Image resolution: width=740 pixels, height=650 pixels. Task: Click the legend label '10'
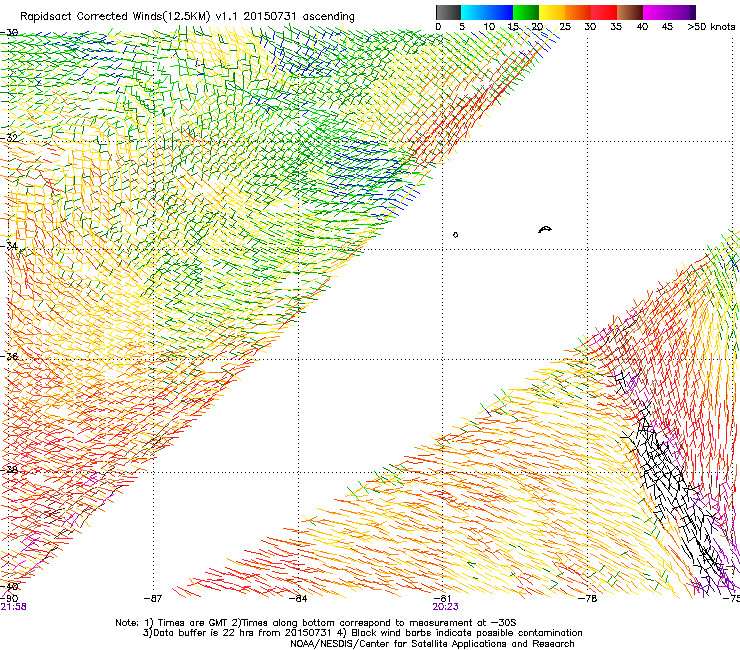click(x=489, y=27)
